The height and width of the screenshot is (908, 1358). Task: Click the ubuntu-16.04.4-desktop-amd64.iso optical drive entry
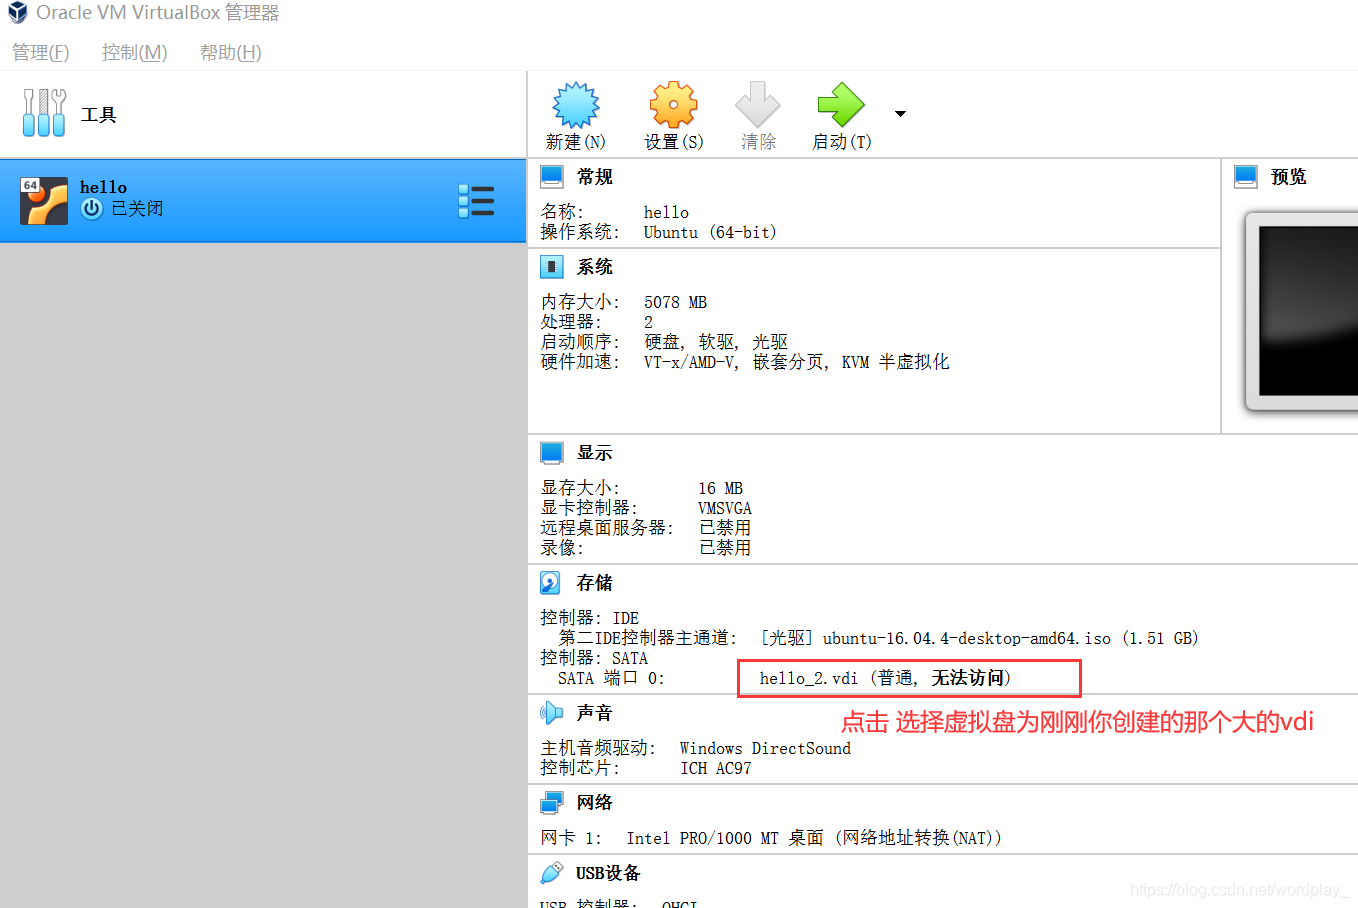(980, 638)
